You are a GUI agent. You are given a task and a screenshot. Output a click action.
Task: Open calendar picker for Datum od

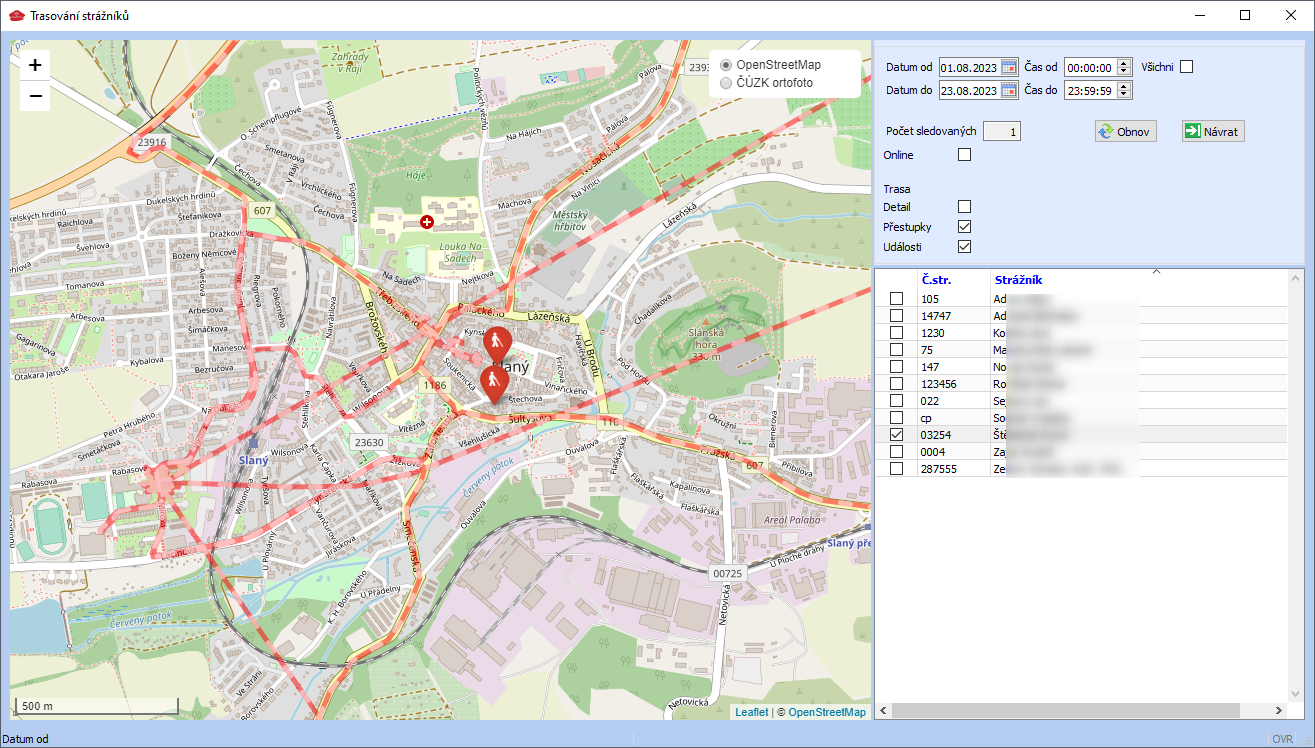1009,67
